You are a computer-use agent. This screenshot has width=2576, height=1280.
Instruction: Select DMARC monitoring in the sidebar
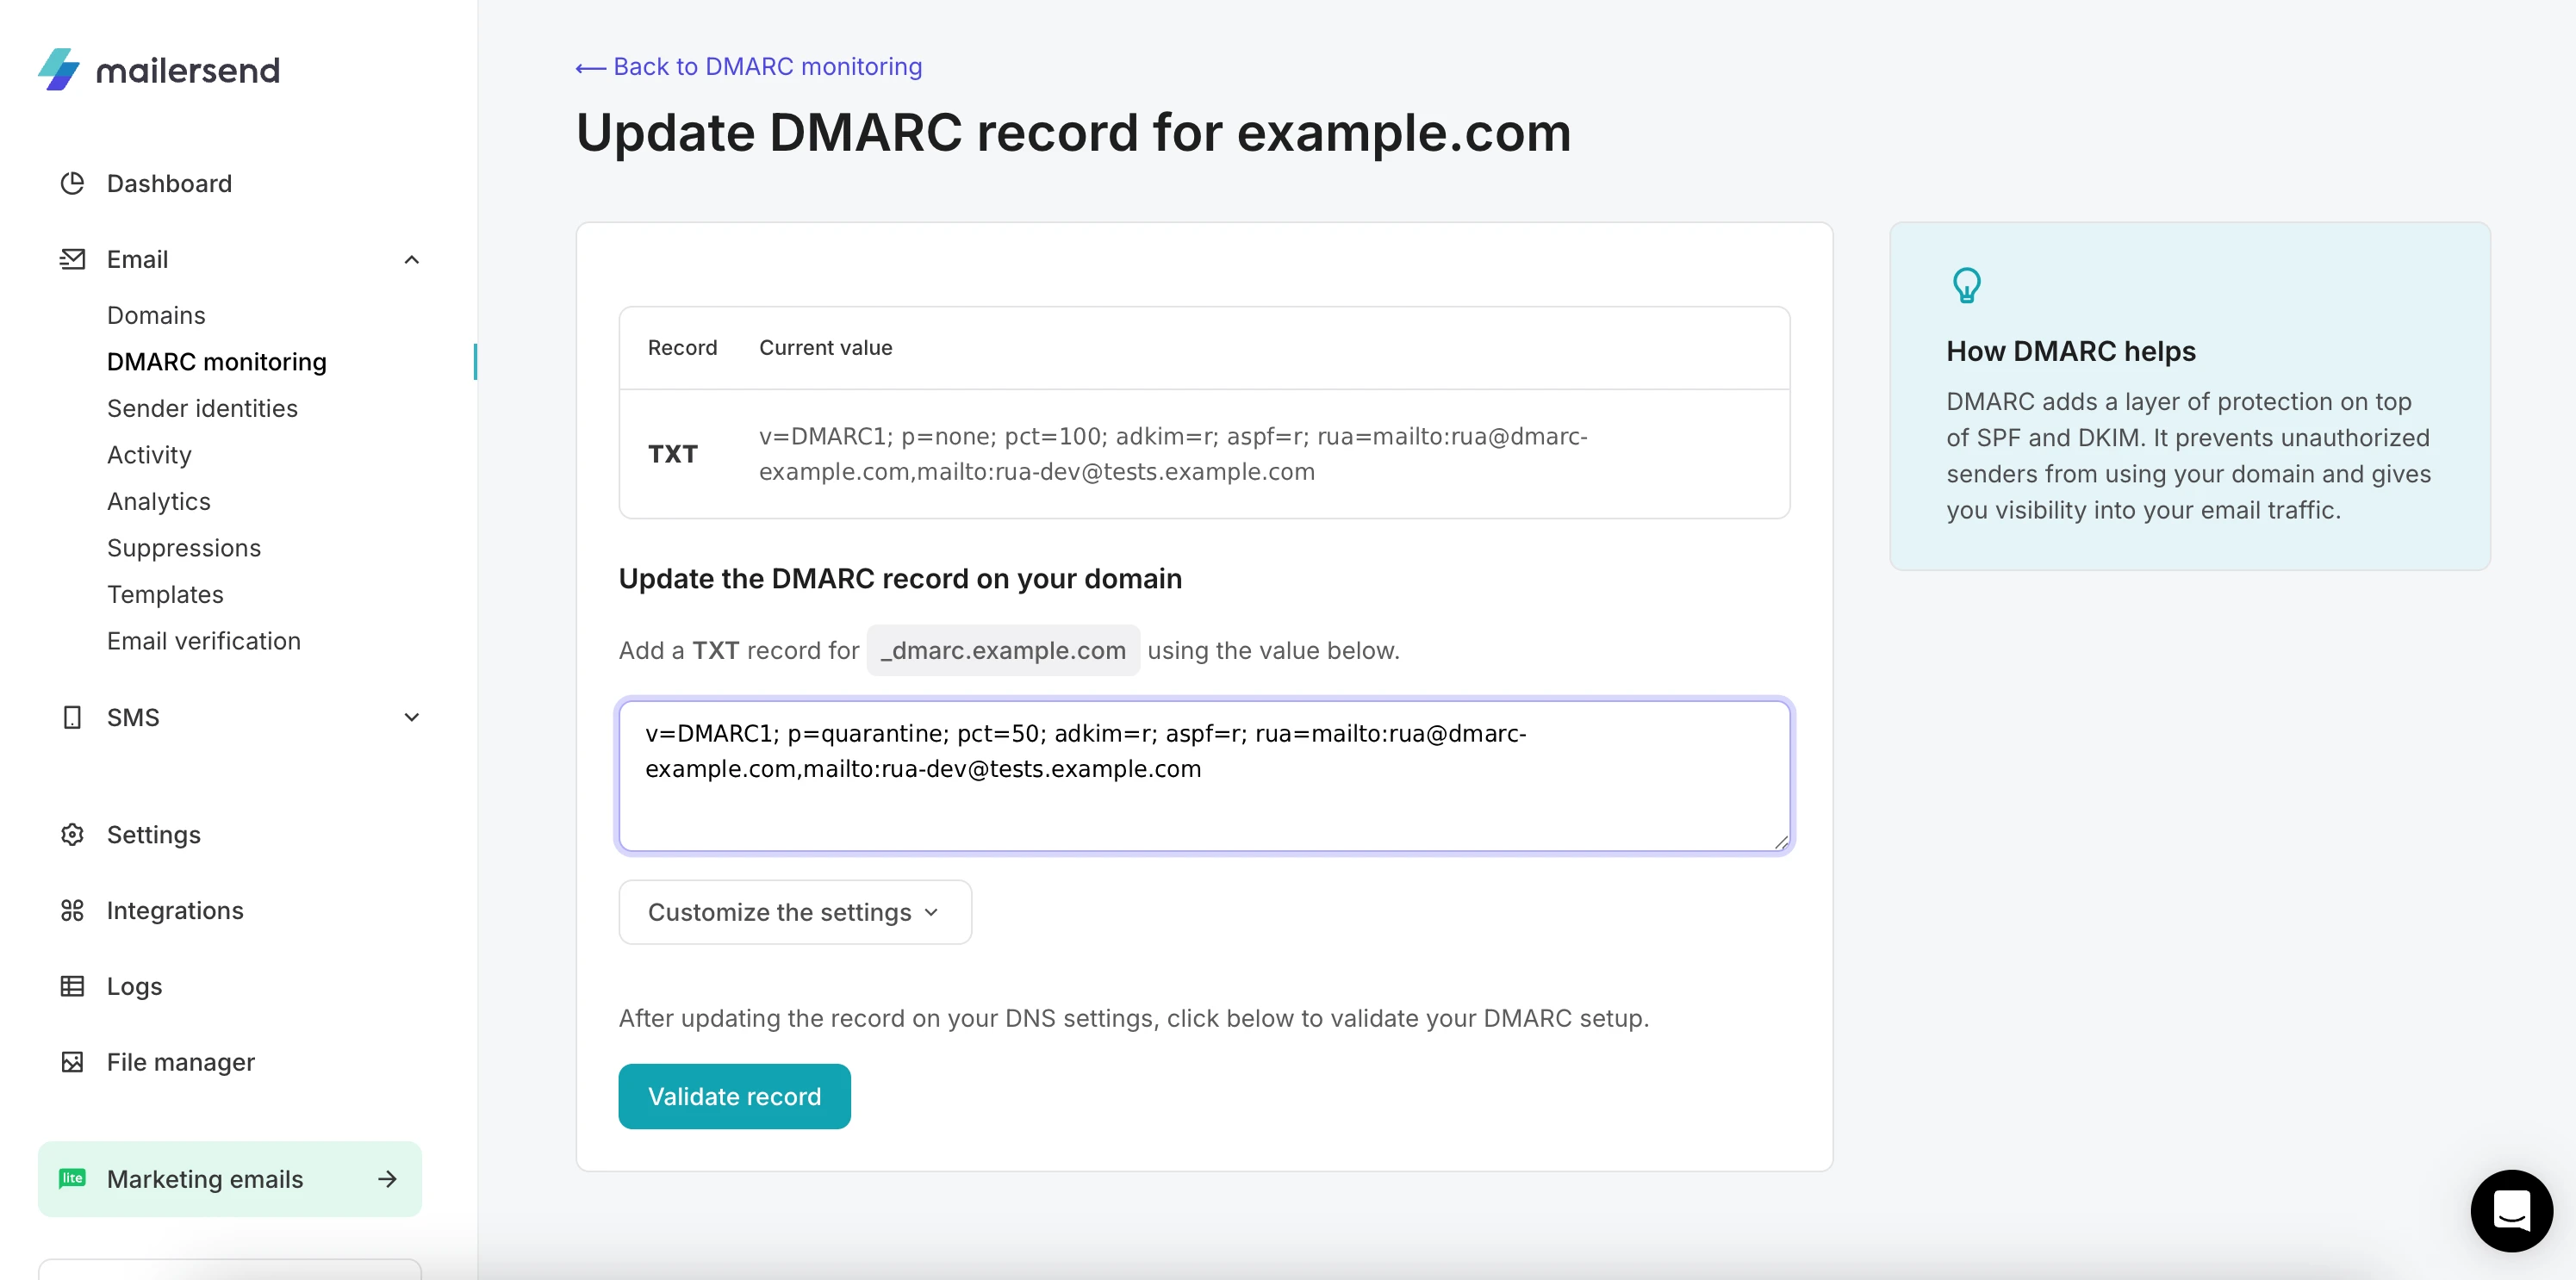(x=216, y=362)
